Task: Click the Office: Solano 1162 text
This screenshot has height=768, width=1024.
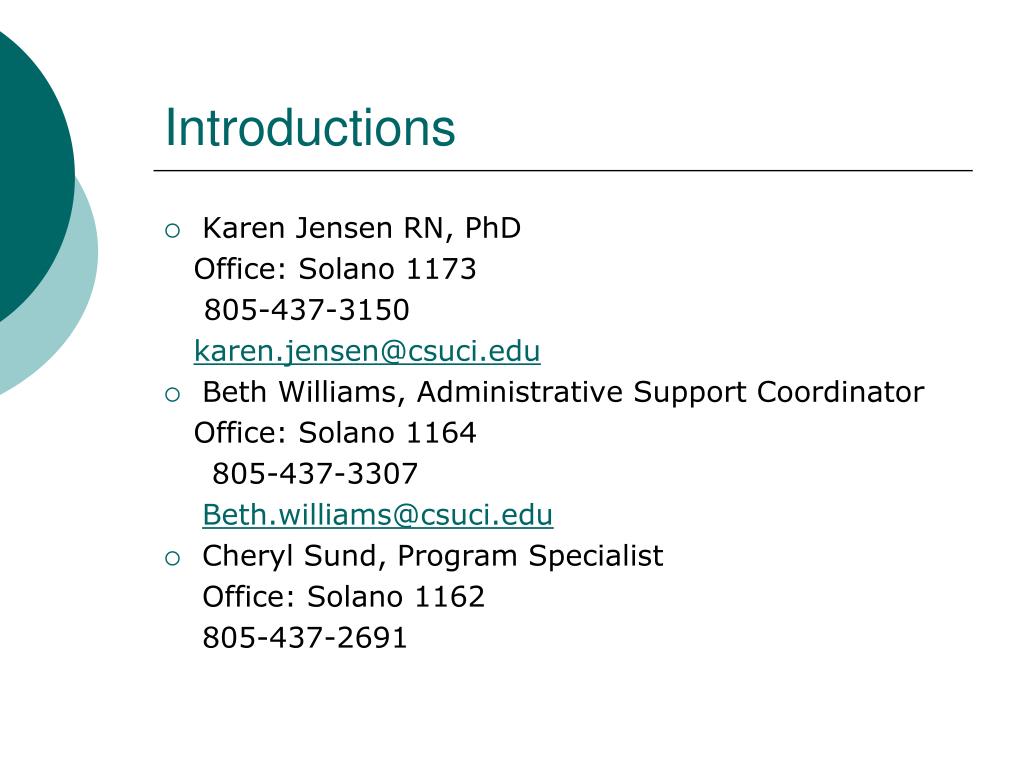Action: pos(344,597)
